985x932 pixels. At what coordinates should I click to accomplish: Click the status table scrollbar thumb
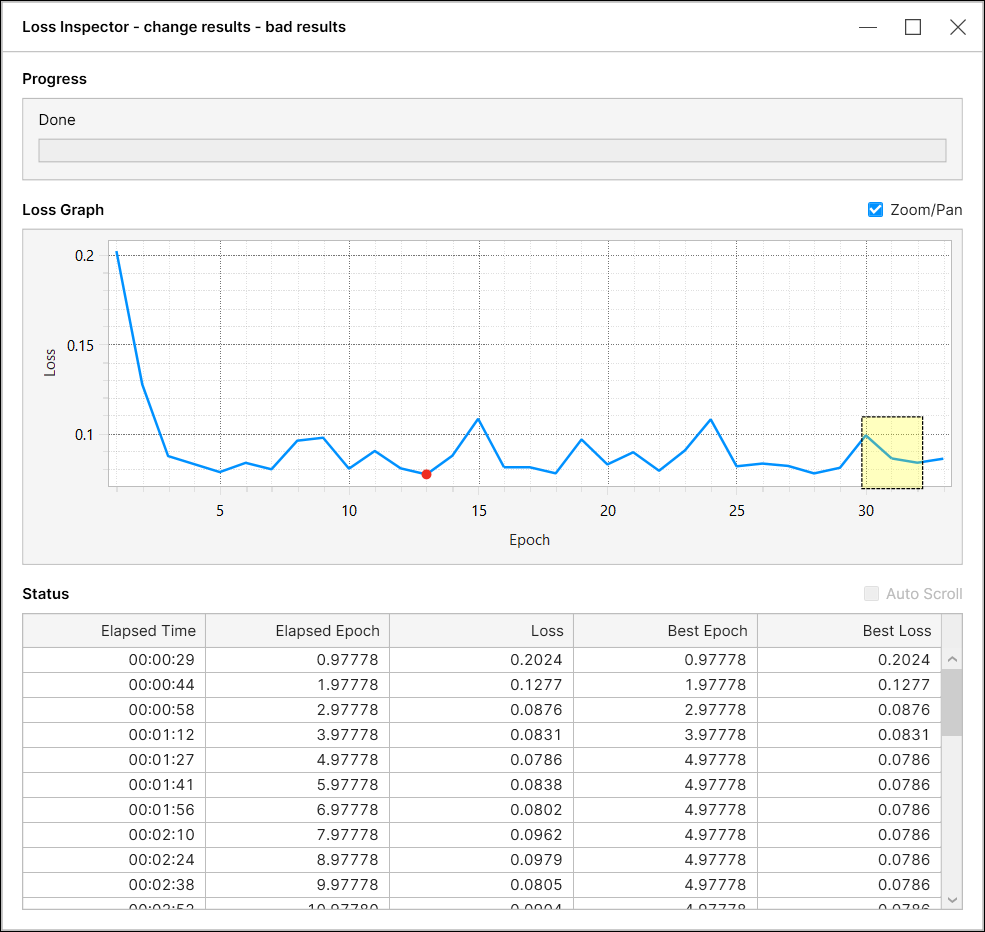[x=952, y=702]
